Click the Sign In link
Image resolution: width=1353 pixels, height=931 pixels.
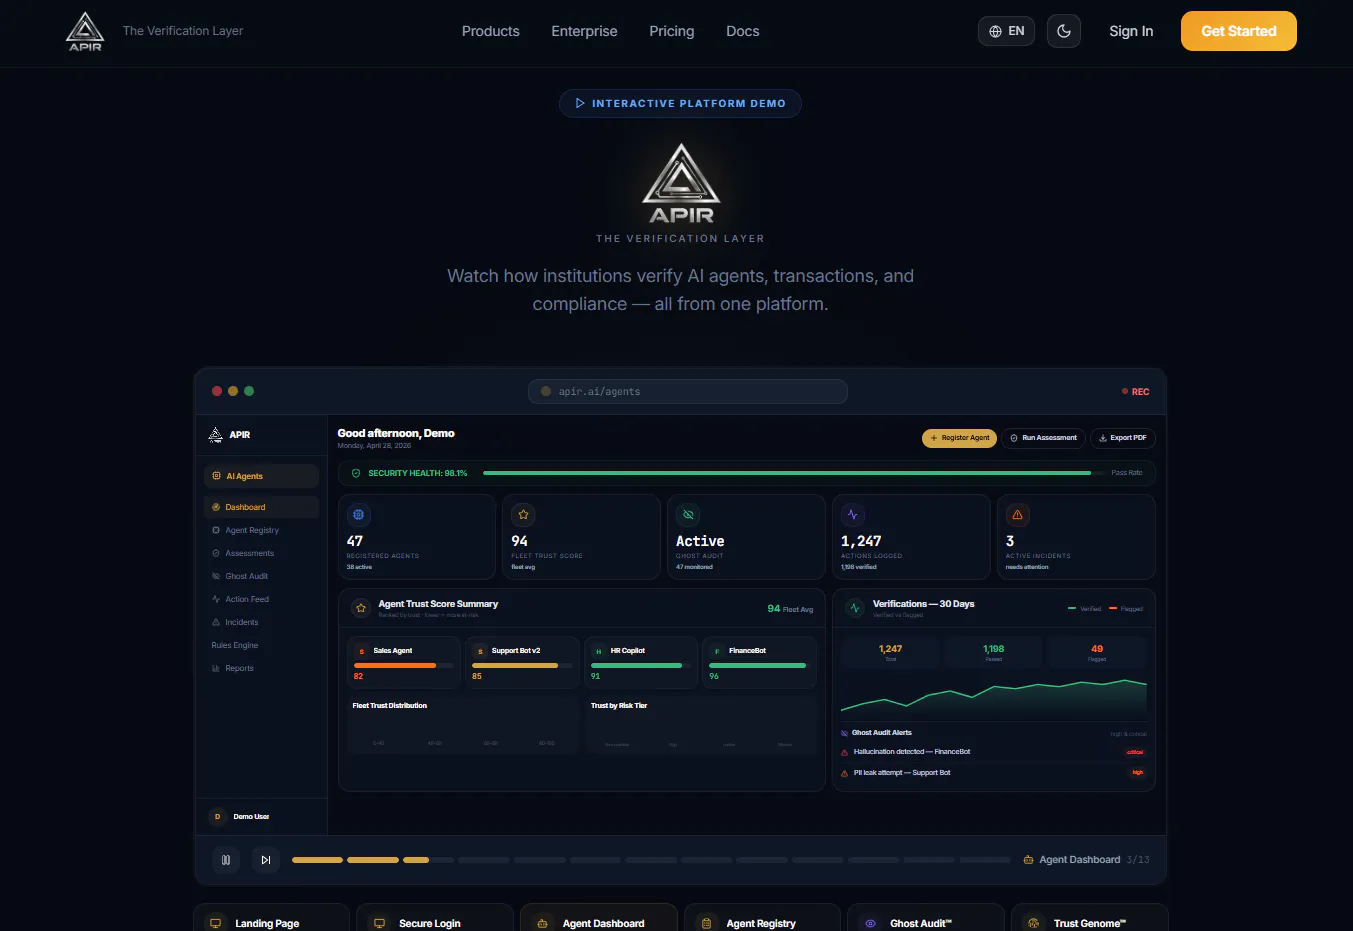pos(1131,31)
